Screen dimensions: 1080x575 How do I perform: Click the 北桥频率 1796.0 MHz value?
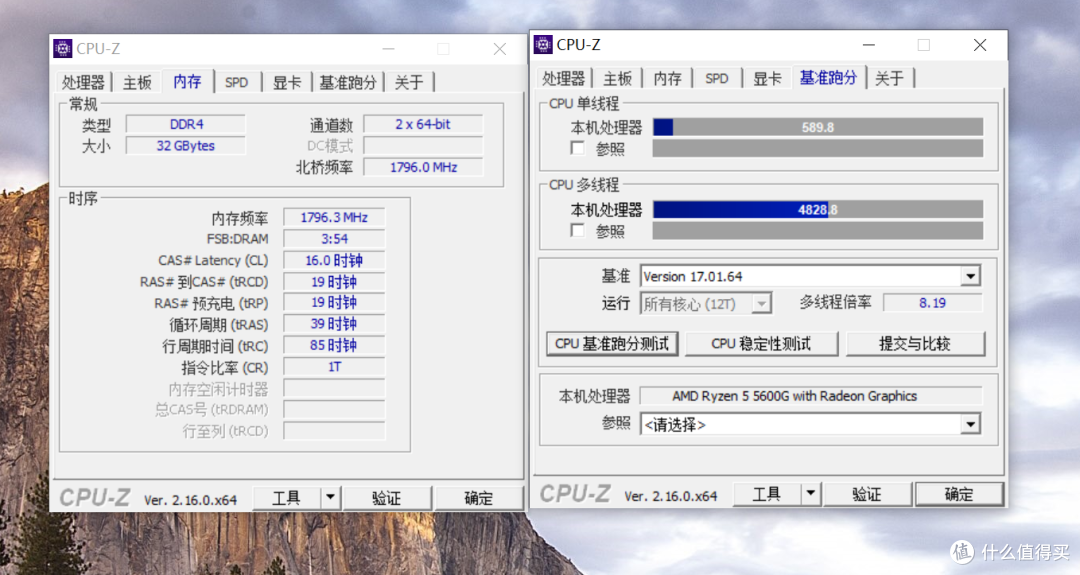coord(423,167)
